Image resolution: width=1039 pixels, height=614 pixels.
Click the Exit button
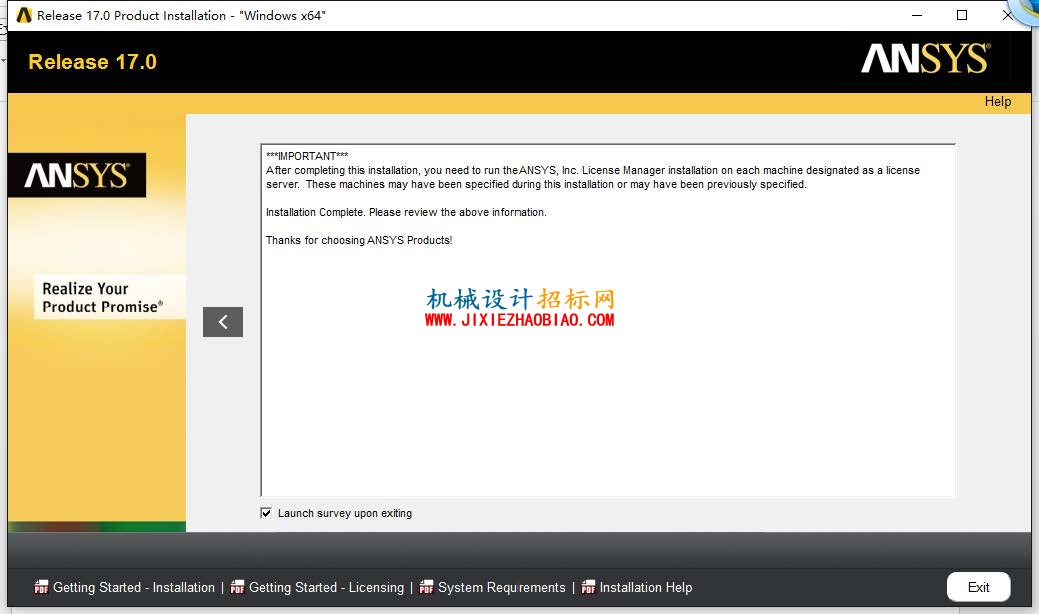tap(978, 587)
